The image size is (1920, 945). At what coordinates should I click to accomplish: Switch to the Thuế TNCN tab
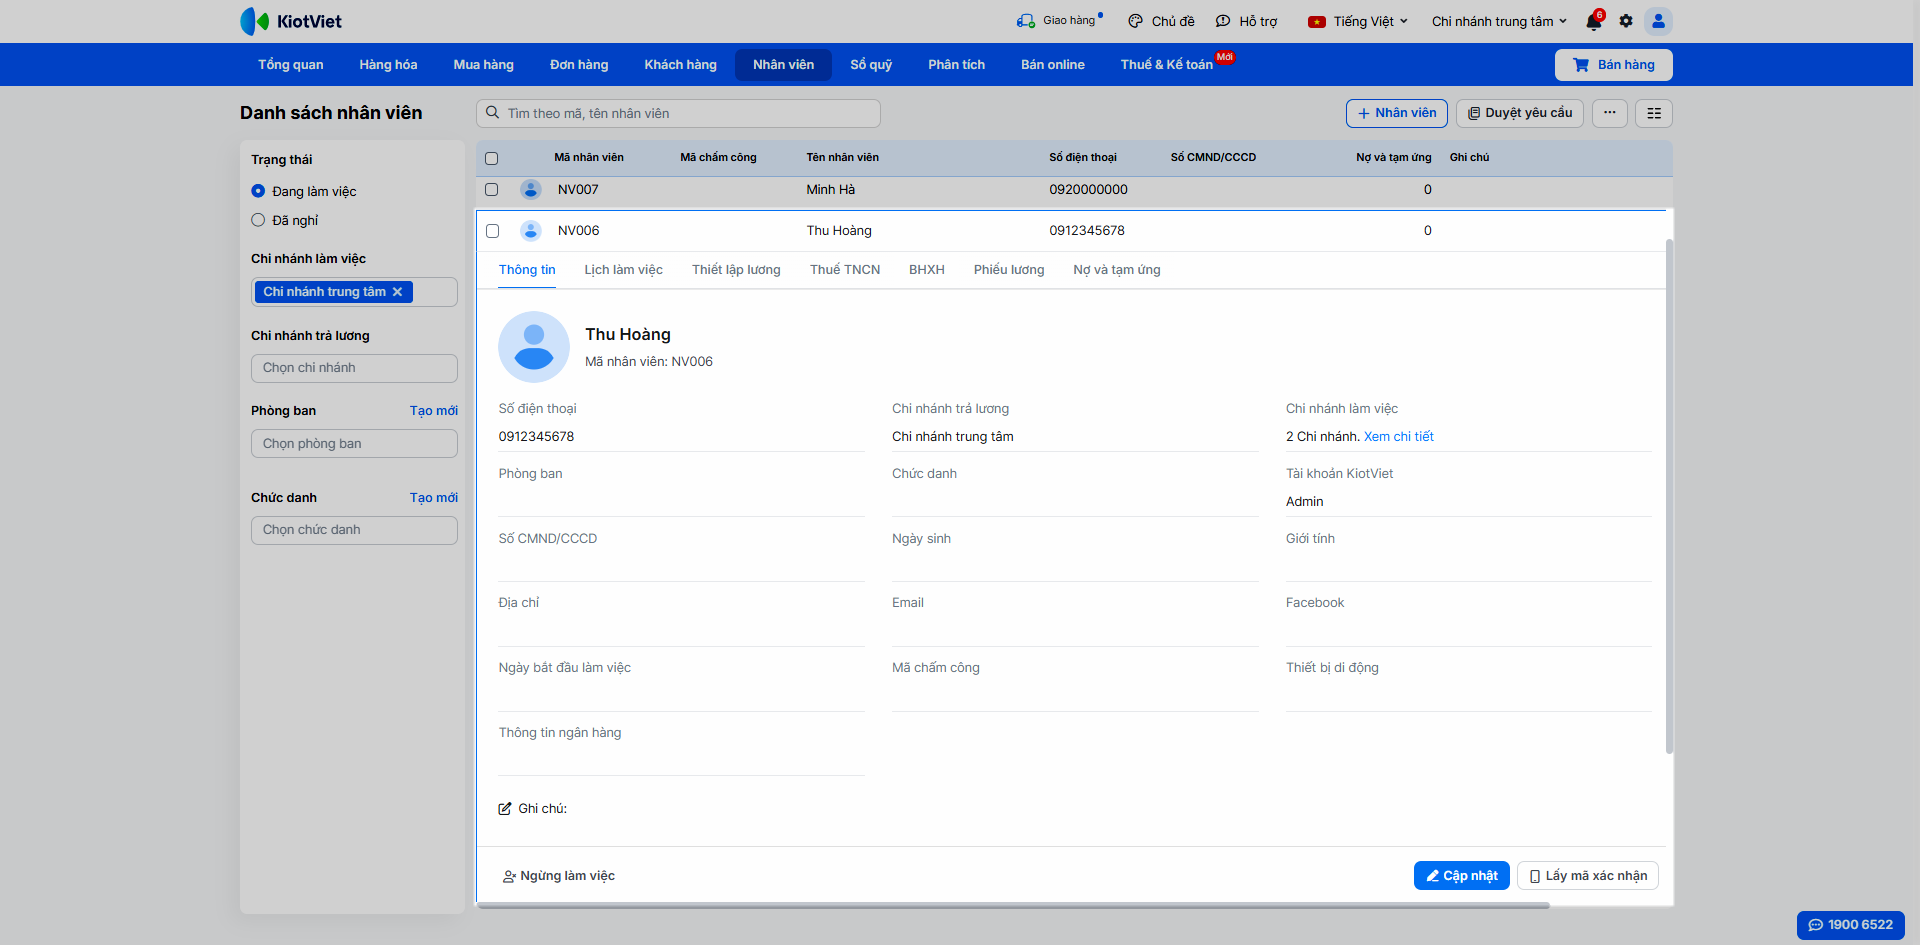(845, 270)
